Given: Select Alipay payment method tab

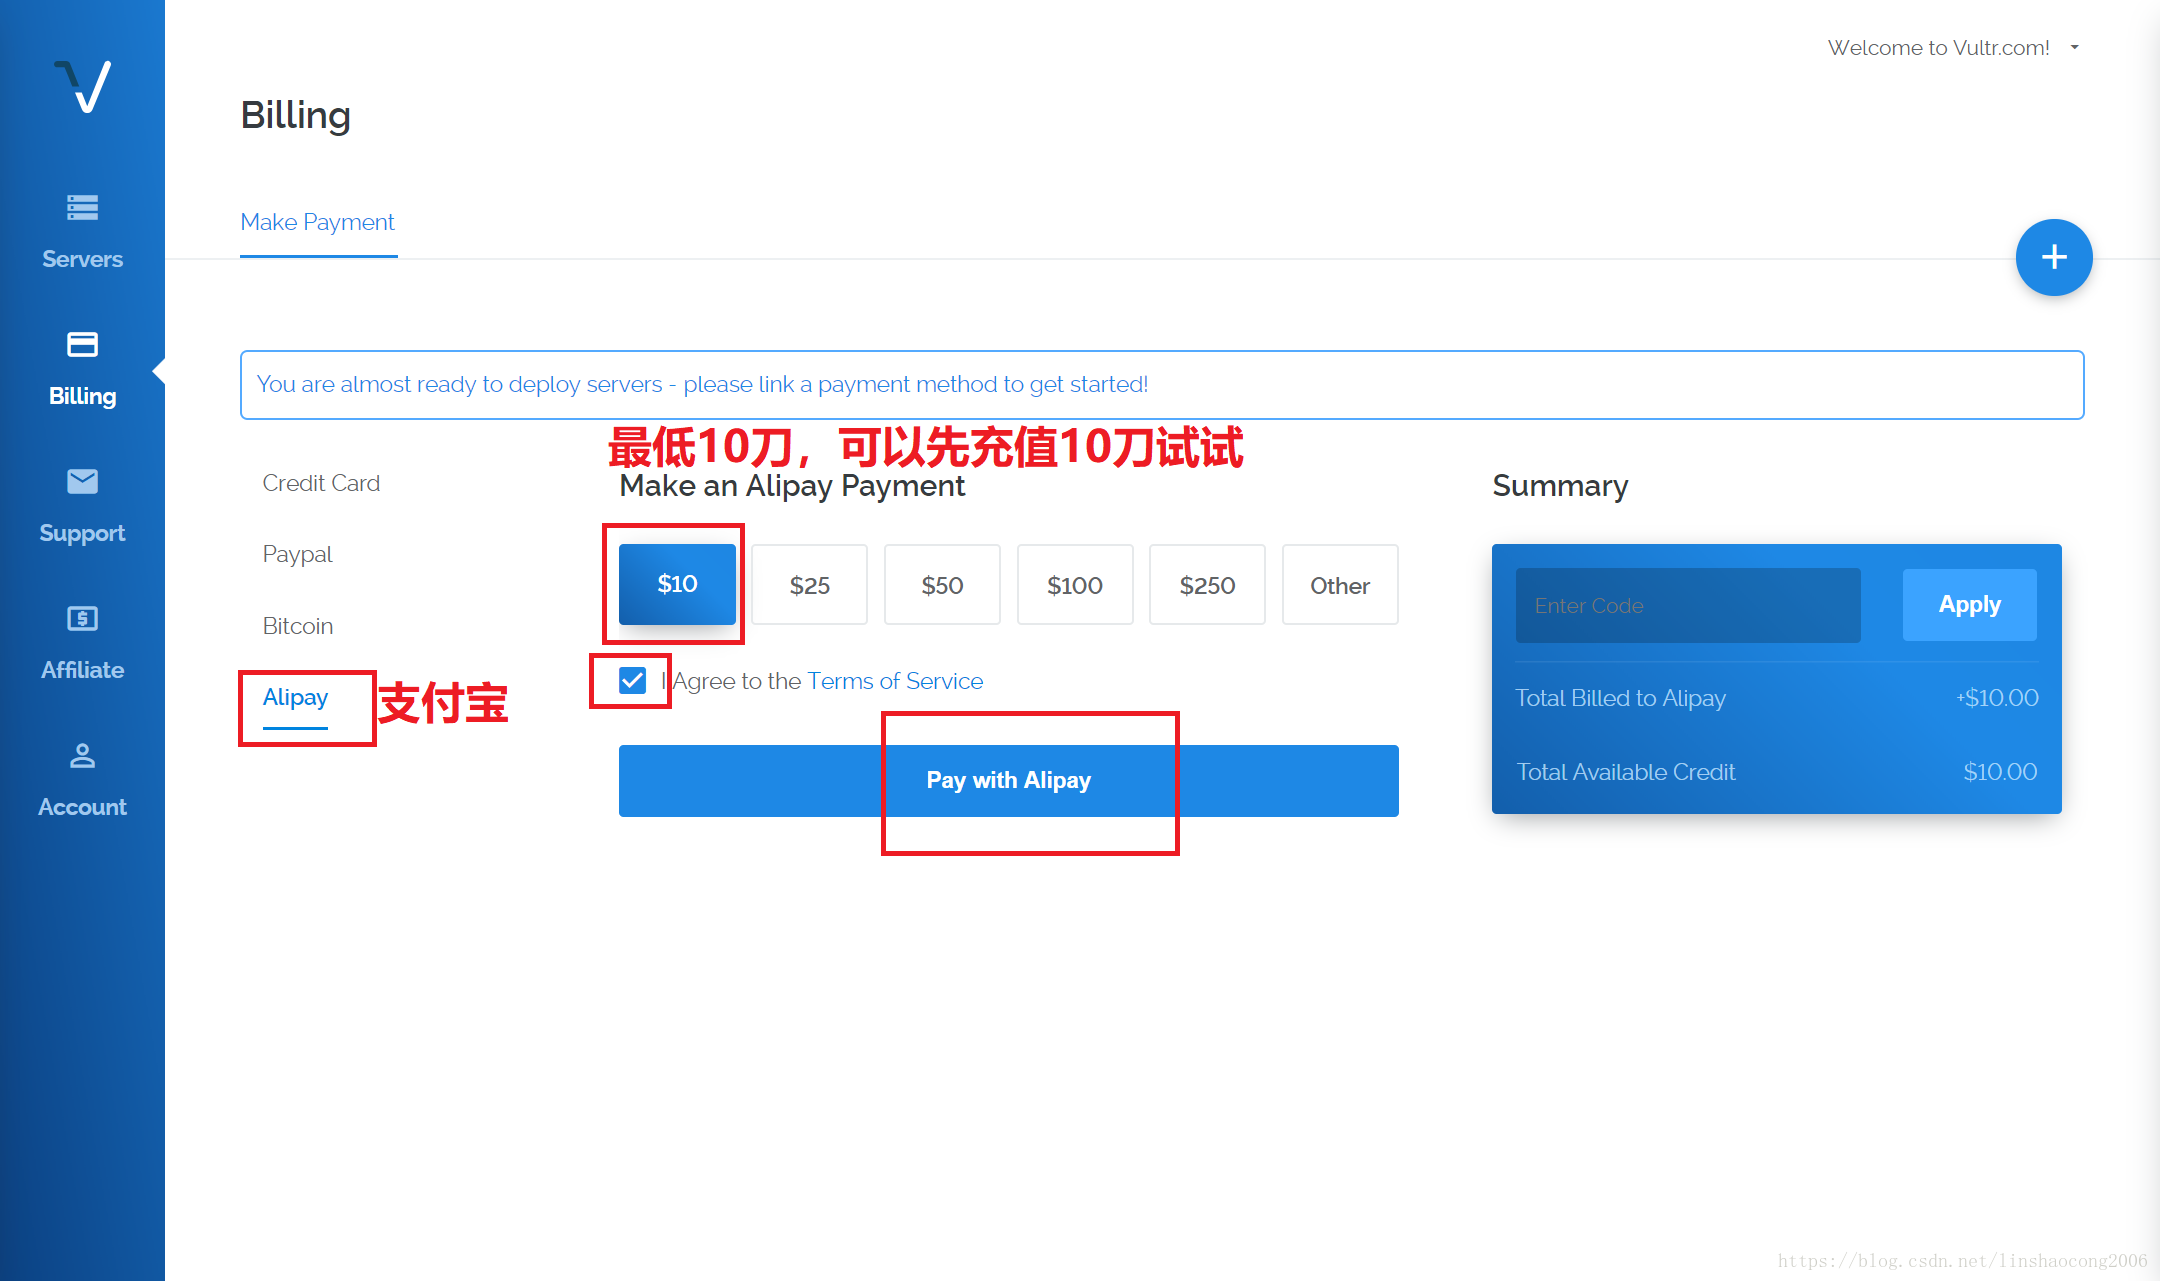Looking at the screenshot, I should [295, 697].
